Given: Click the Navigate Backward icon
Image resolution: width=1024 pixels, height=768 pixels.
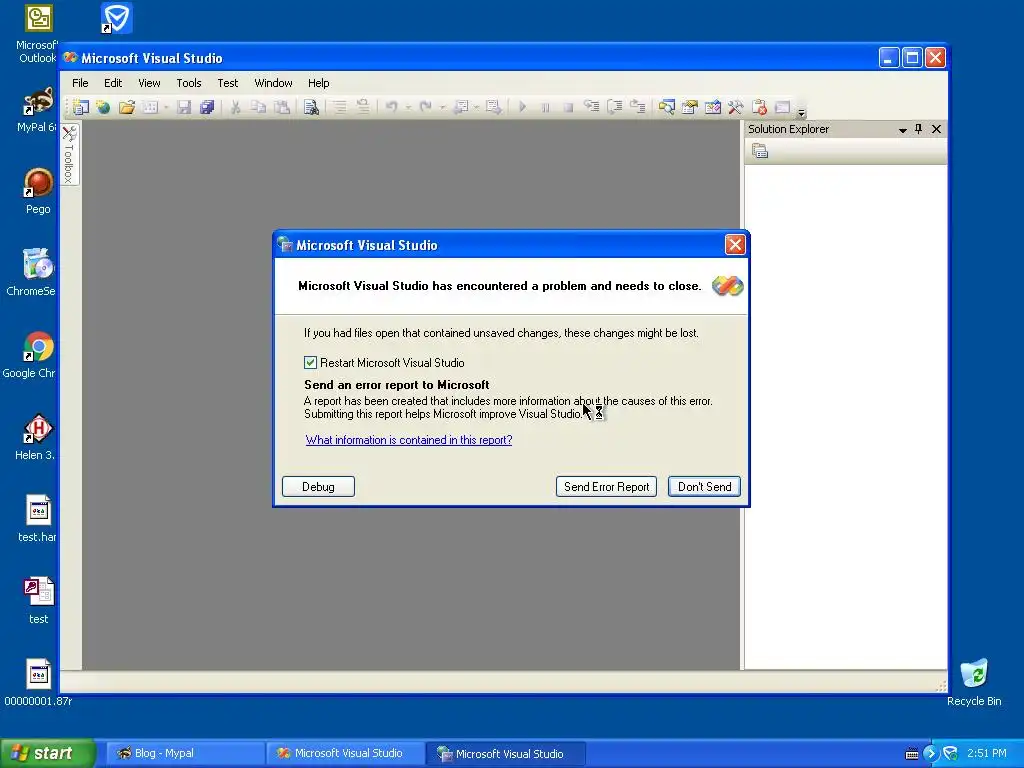Looking at the screenshot, I should click(460, 107).
